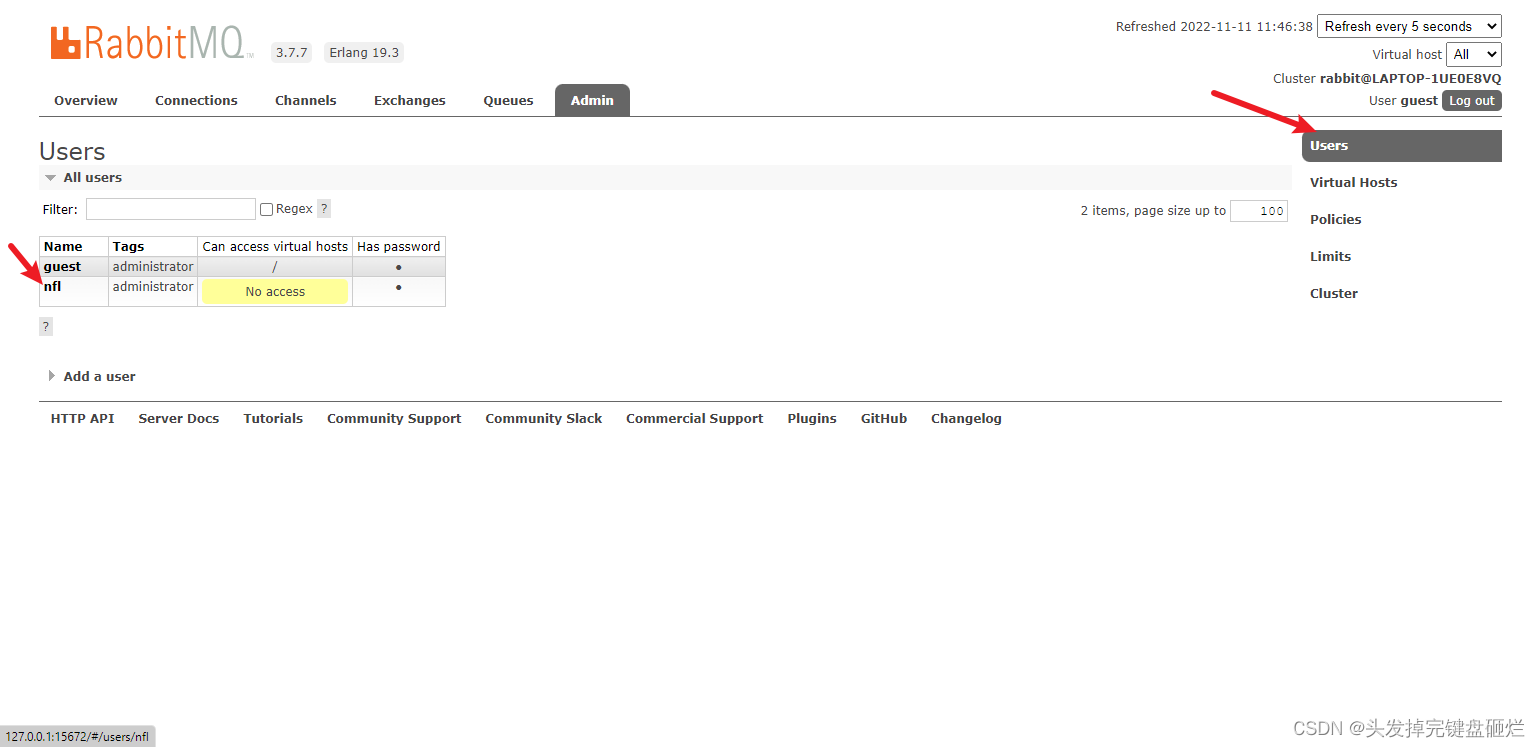The width and height of the screenshot is (1540, 747).
Task: Enable the Regex filter checkbox
Action: [266, 209]
